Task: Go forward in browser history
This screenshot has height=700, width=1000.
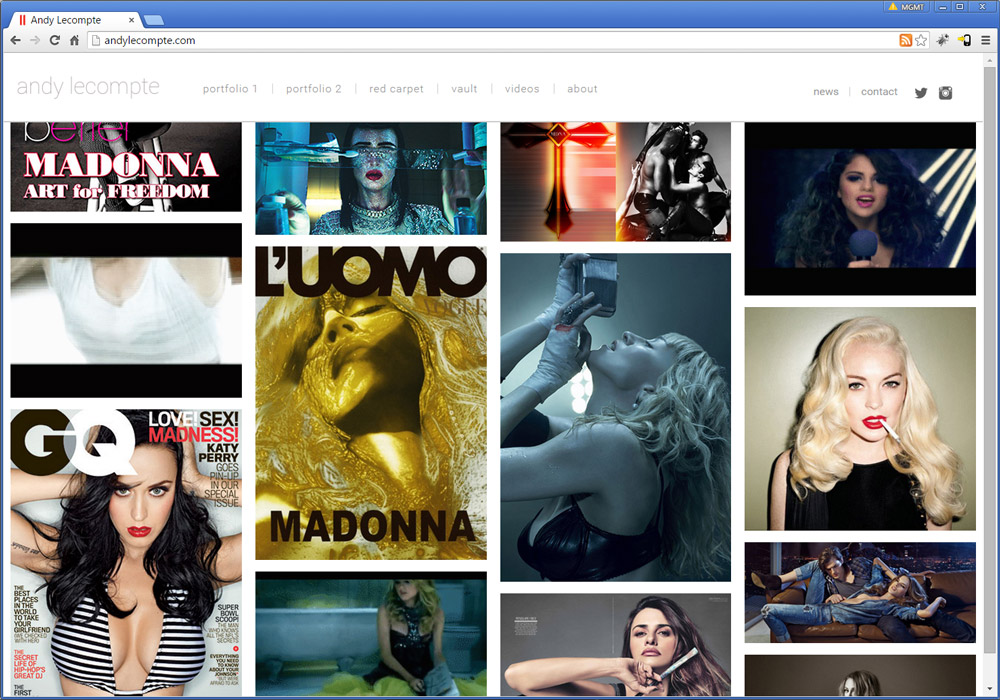Action: [x=35, y=40]
